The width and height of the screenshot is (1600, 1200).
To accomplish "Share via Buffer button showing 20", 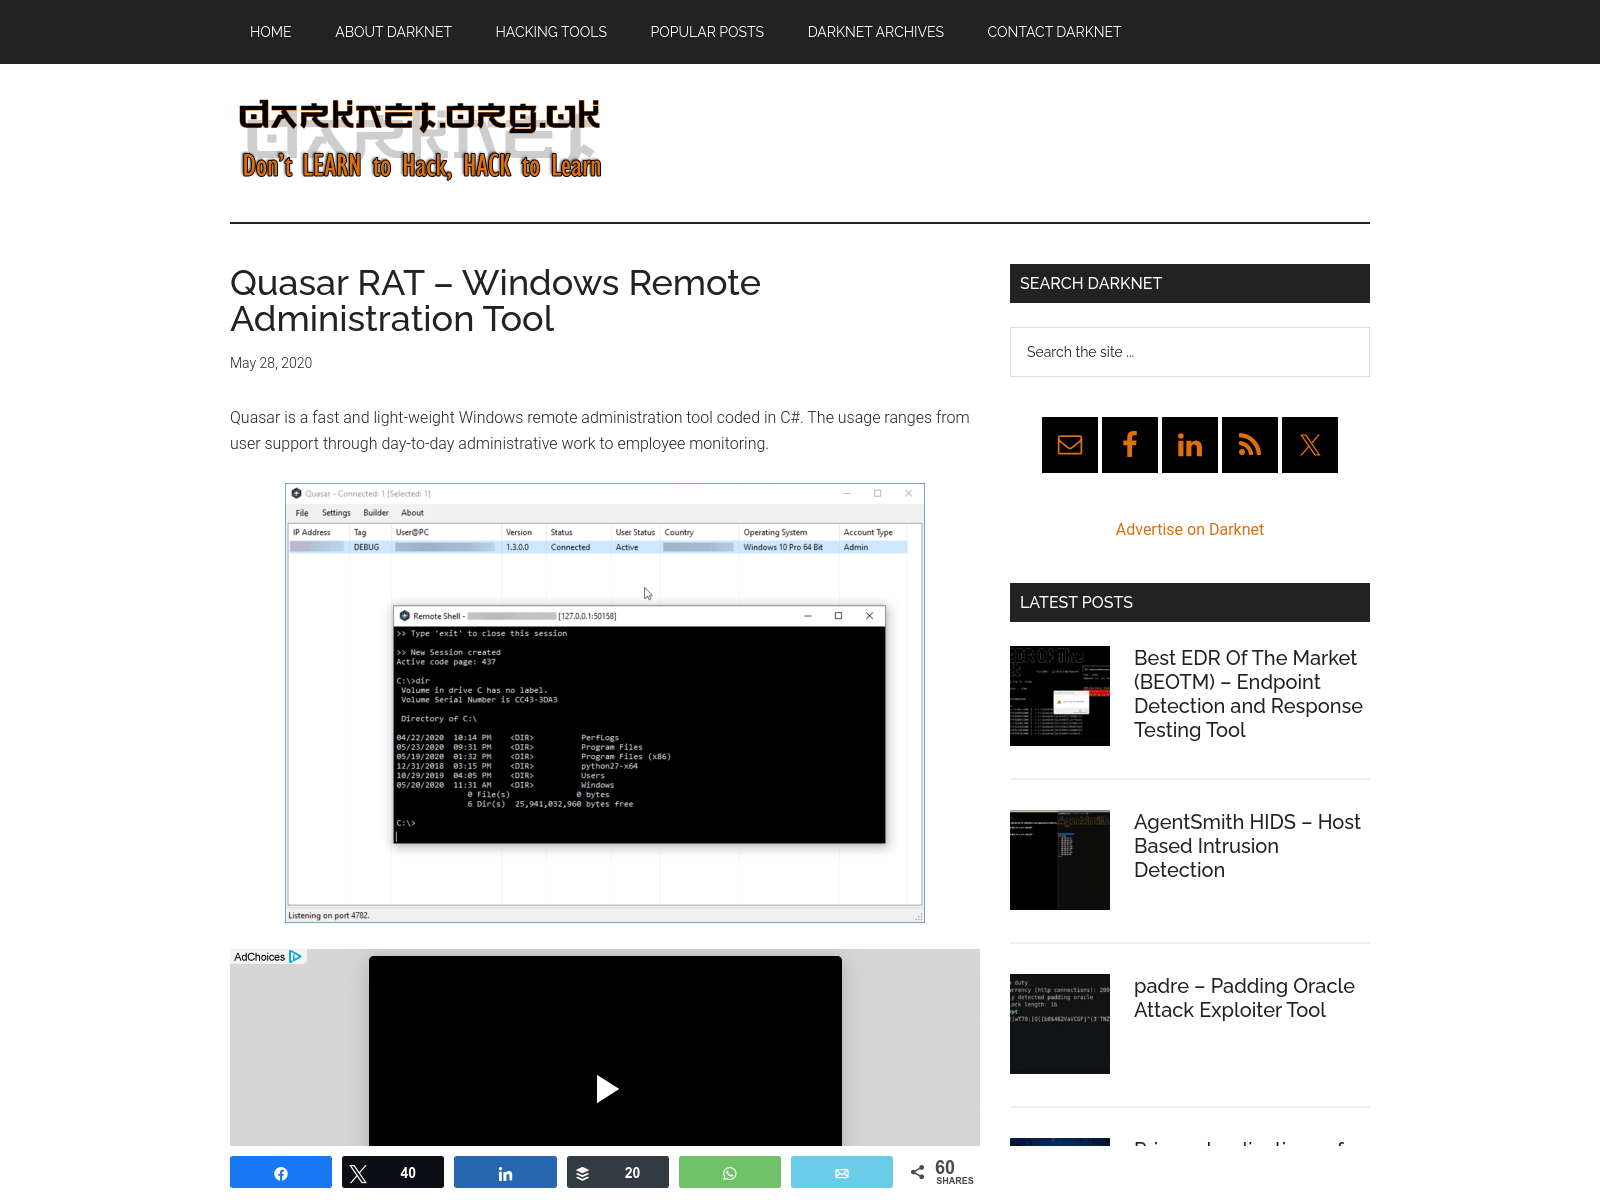I will coord(618,1172).
